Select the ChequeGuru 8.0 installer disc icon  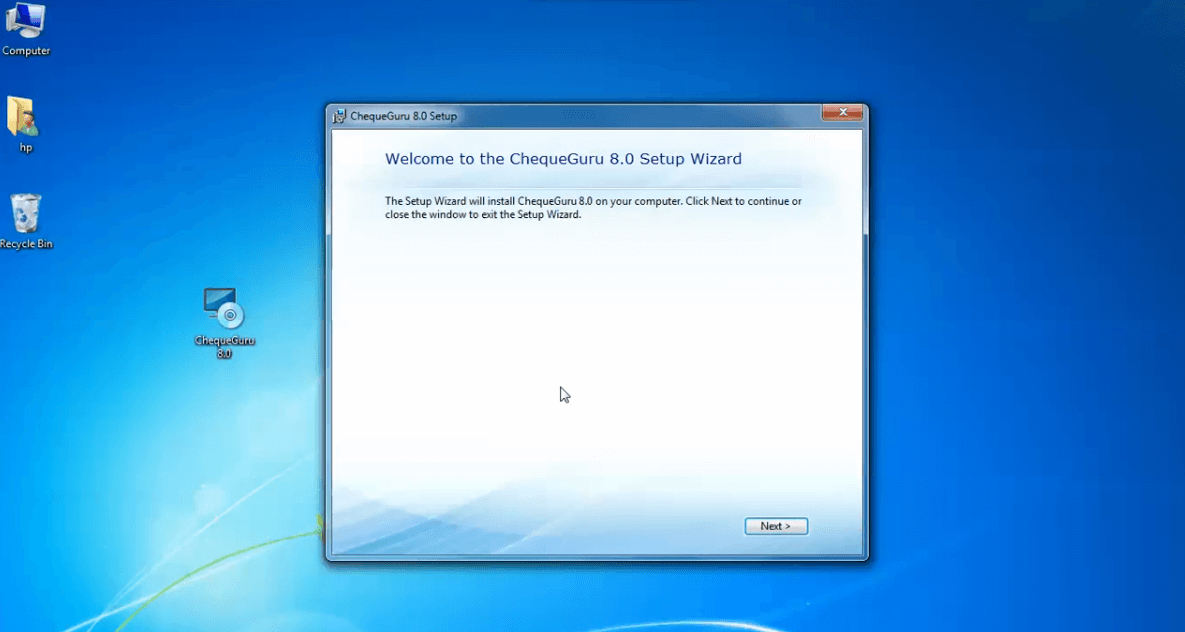[224, 308]
